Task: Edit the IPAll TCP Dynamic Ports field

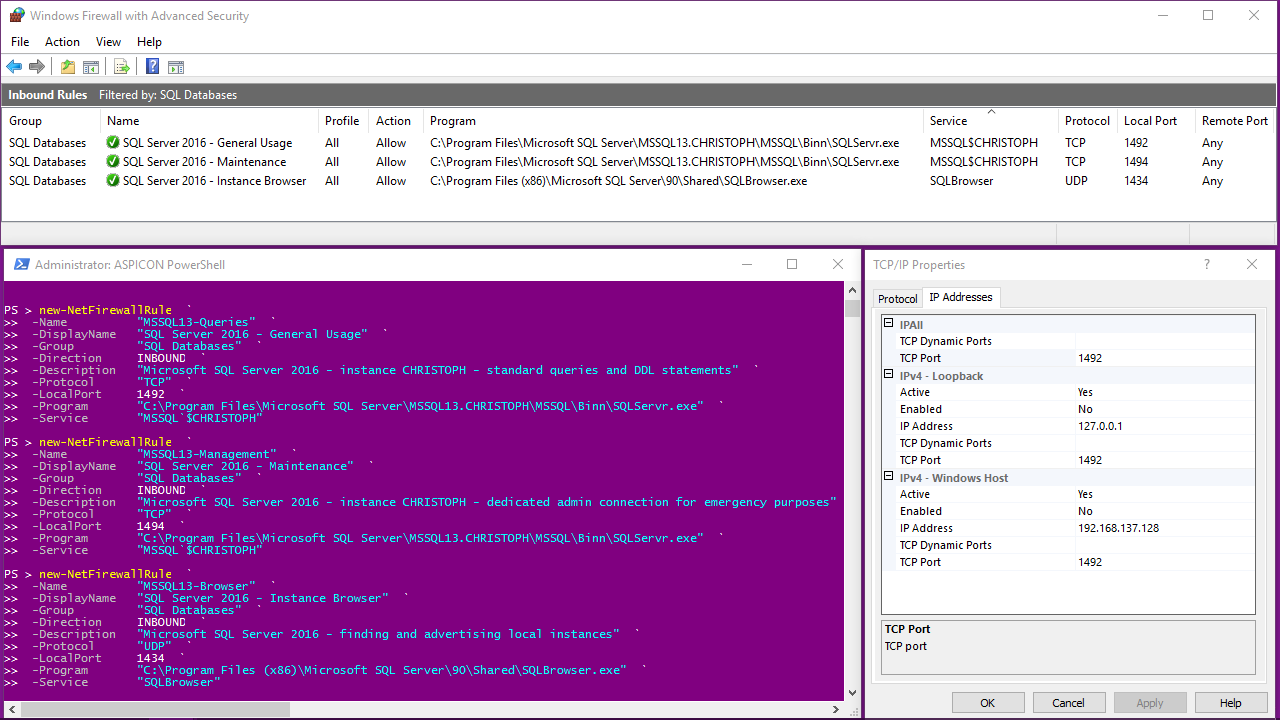Action: point(1165,341)
